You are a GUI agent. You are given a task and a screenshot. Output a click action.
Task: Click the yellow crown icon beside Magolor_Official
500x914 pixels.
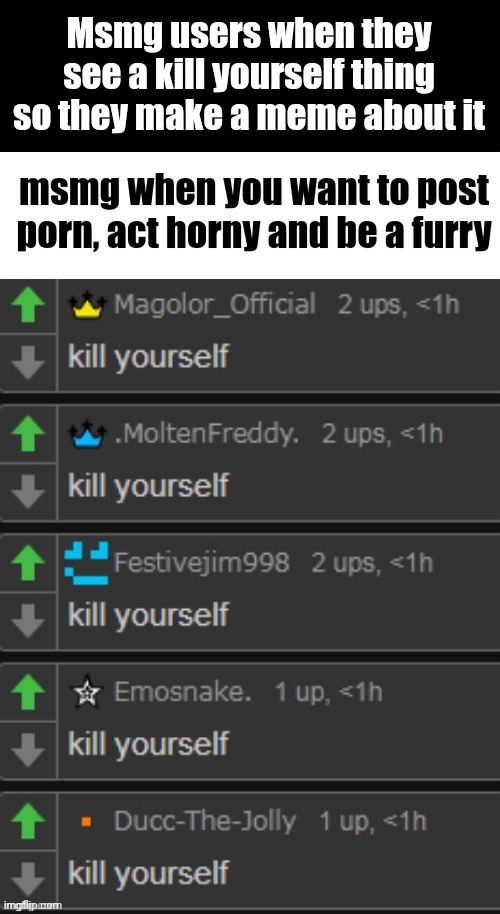87,307
